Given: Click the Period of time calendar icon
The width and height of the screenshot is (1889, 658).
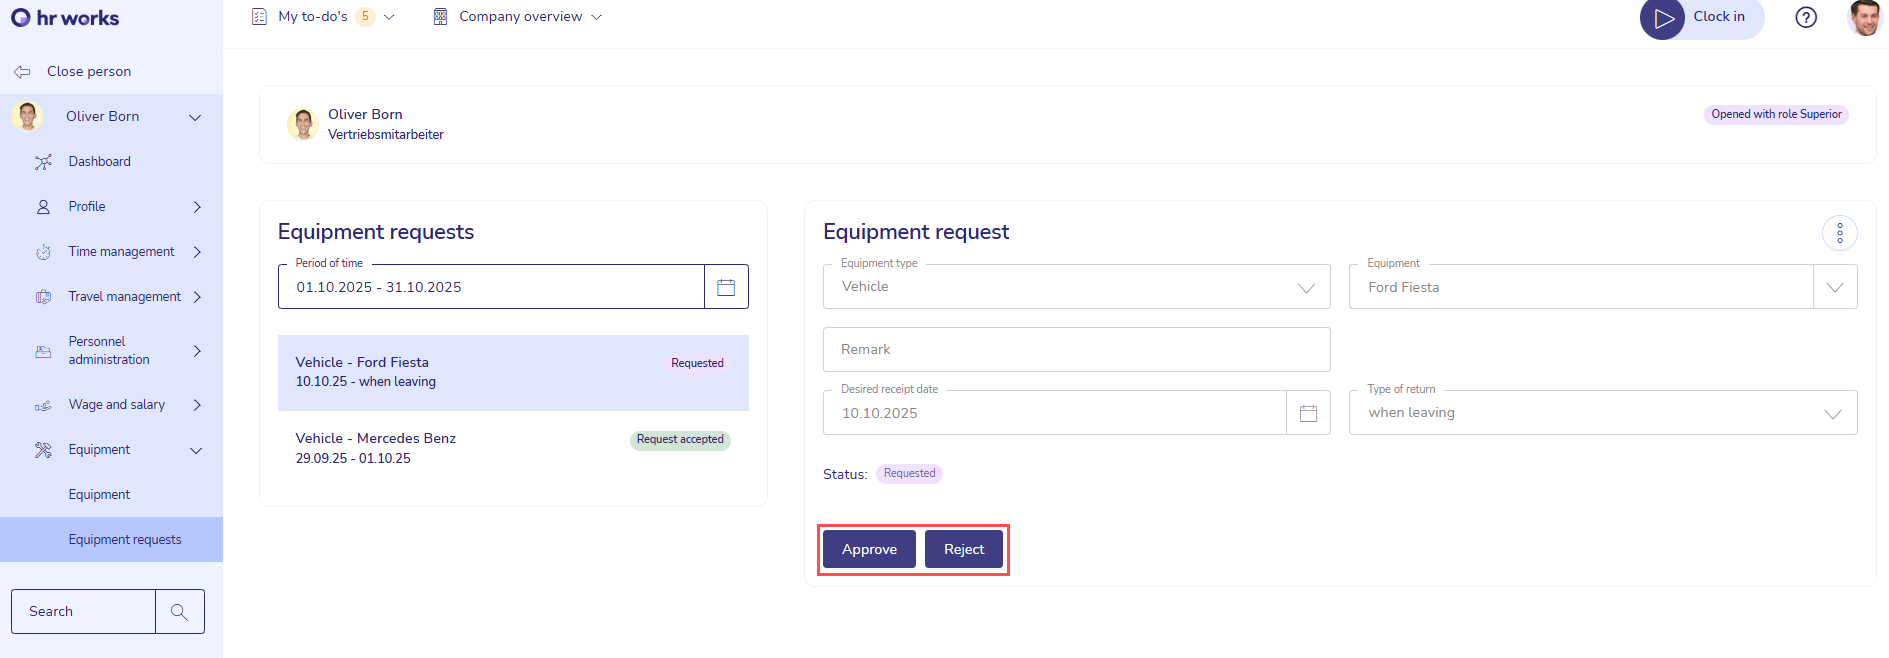Looking at the screenshot, I should click(x=726, y=287).
